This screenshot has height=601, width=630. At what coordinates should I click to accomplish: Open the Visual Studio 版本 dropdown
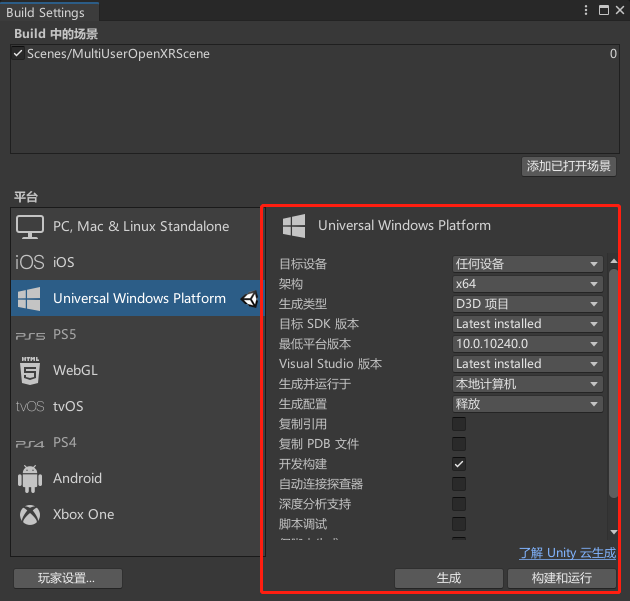[x=528, y=364]
